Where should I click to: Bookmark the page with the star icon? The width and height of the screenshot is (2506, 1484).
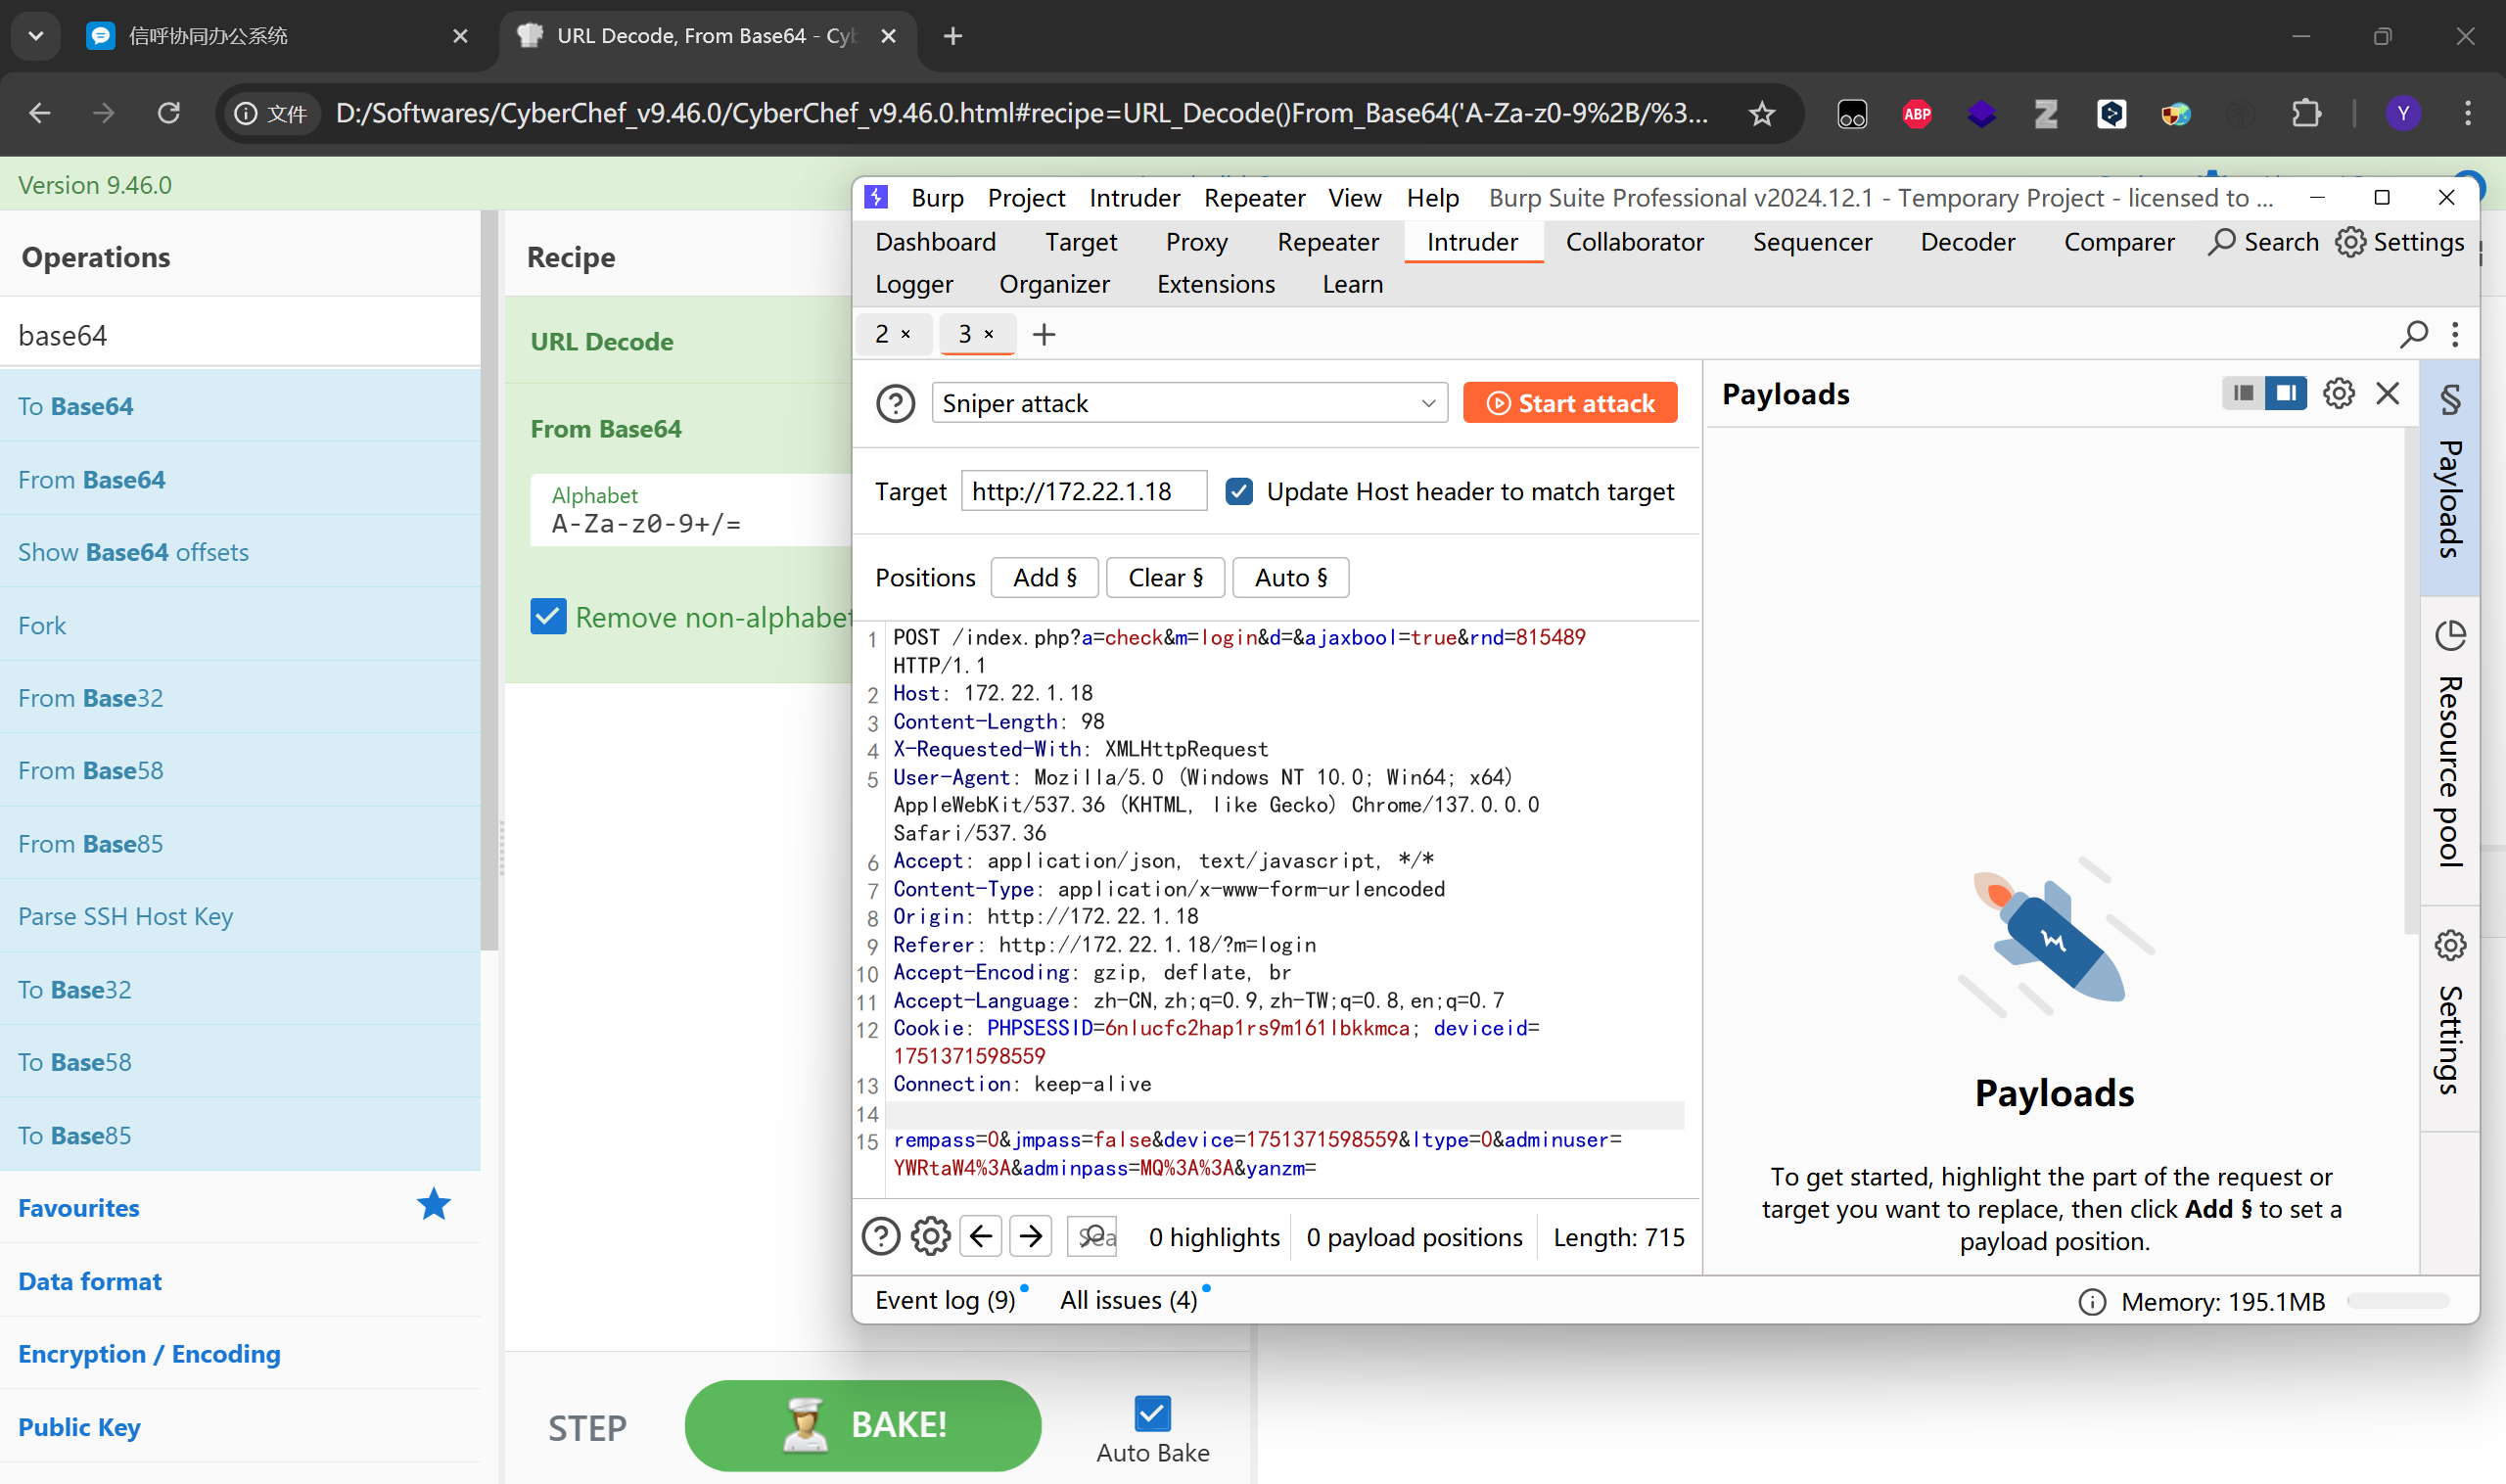(x=1762, y=114)
